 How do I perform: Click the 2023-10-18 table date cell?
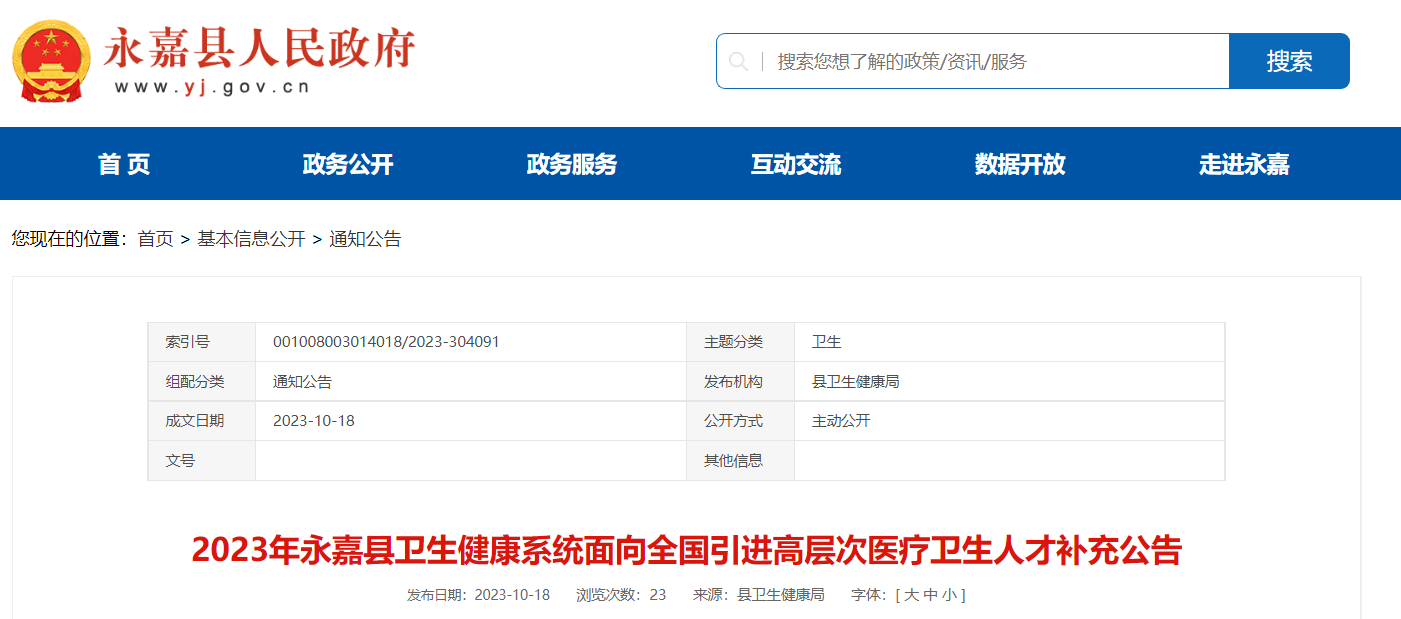click(471, 421)
